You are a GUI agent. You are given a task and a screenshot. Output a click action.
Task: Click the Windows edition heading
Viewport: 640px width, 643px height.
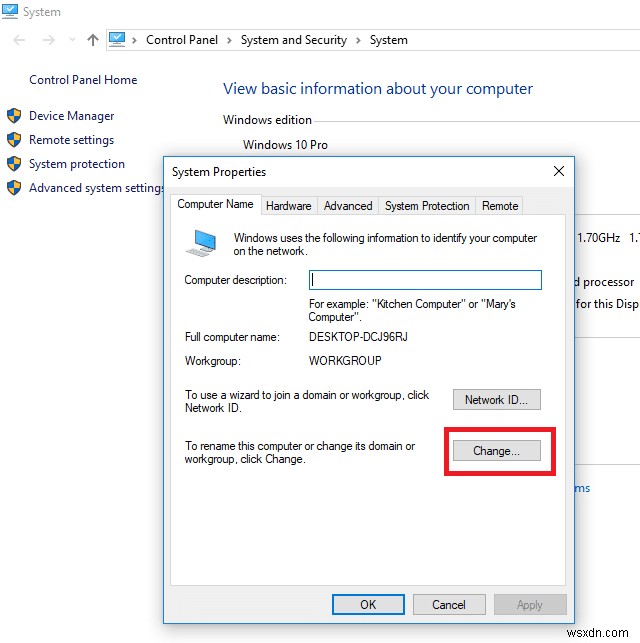tap(267, 120)
